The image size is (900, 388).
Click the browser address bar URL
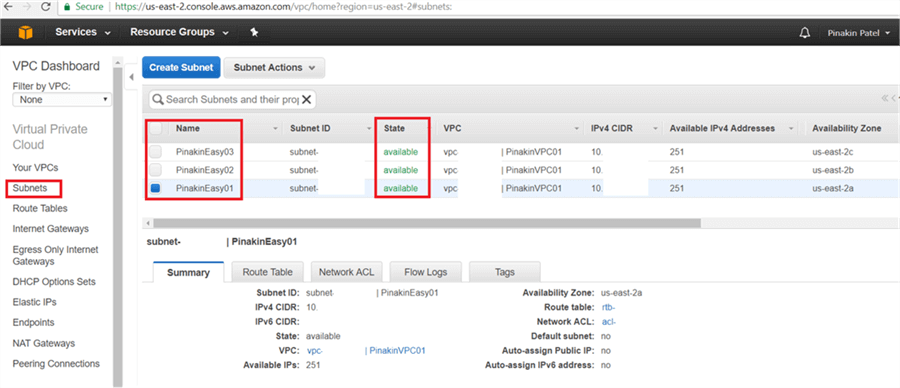click(x=283, y=7)
